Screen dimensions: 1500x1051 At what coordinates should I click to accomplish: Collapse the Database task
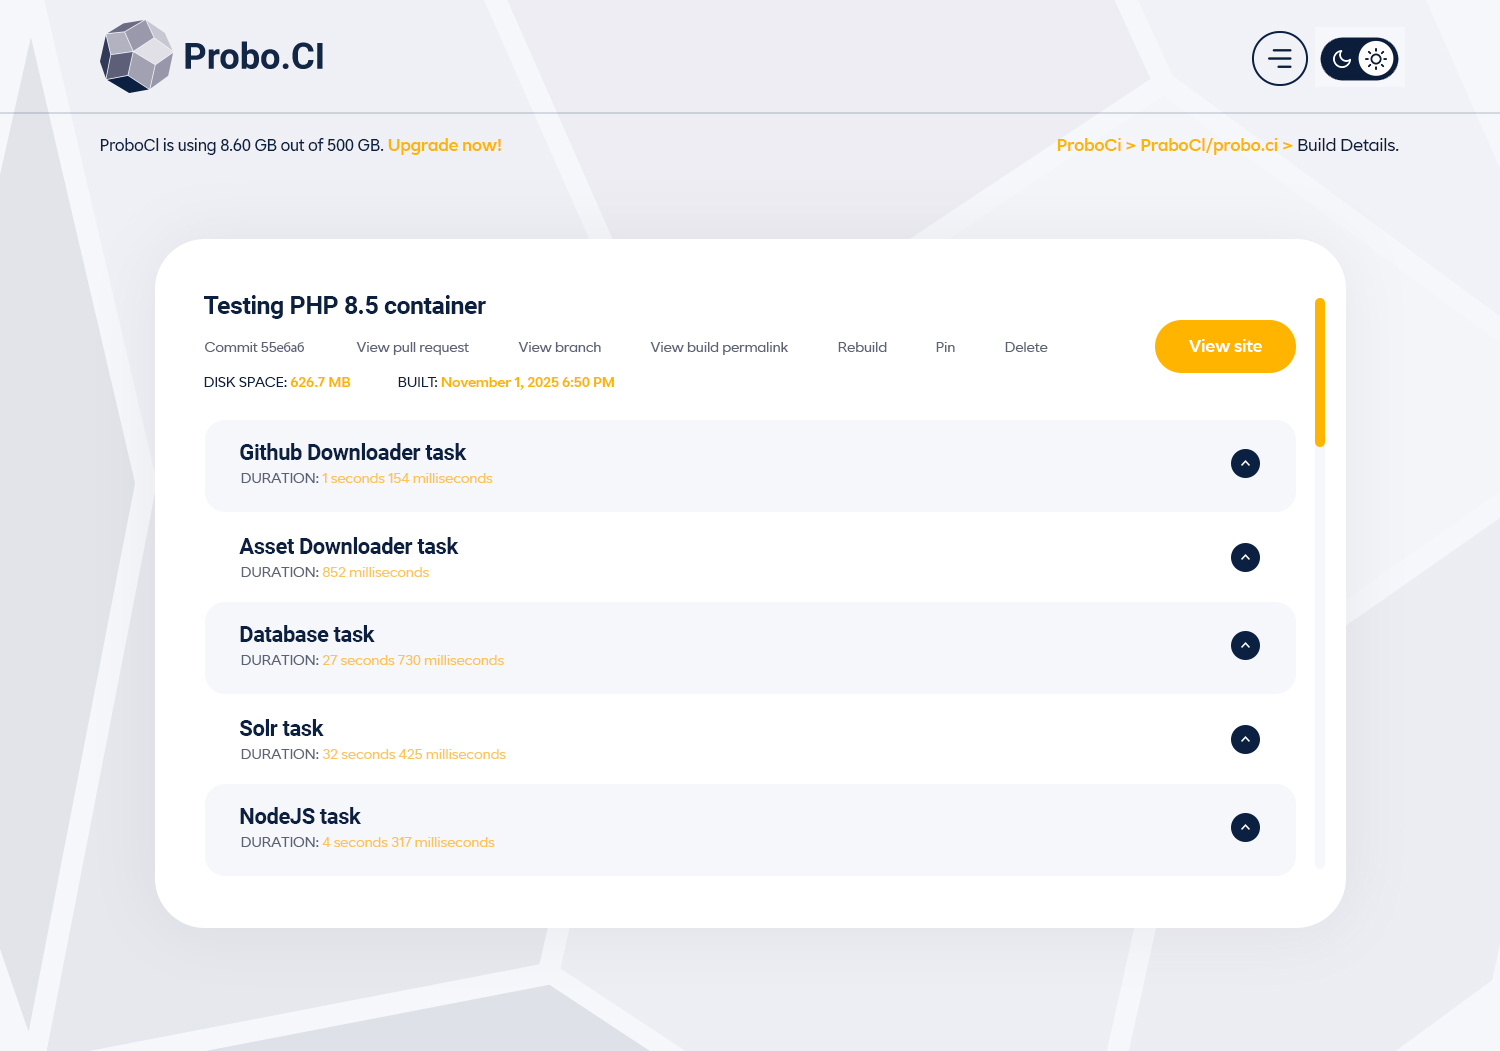pyautogui.click(x=1245, y=645)
